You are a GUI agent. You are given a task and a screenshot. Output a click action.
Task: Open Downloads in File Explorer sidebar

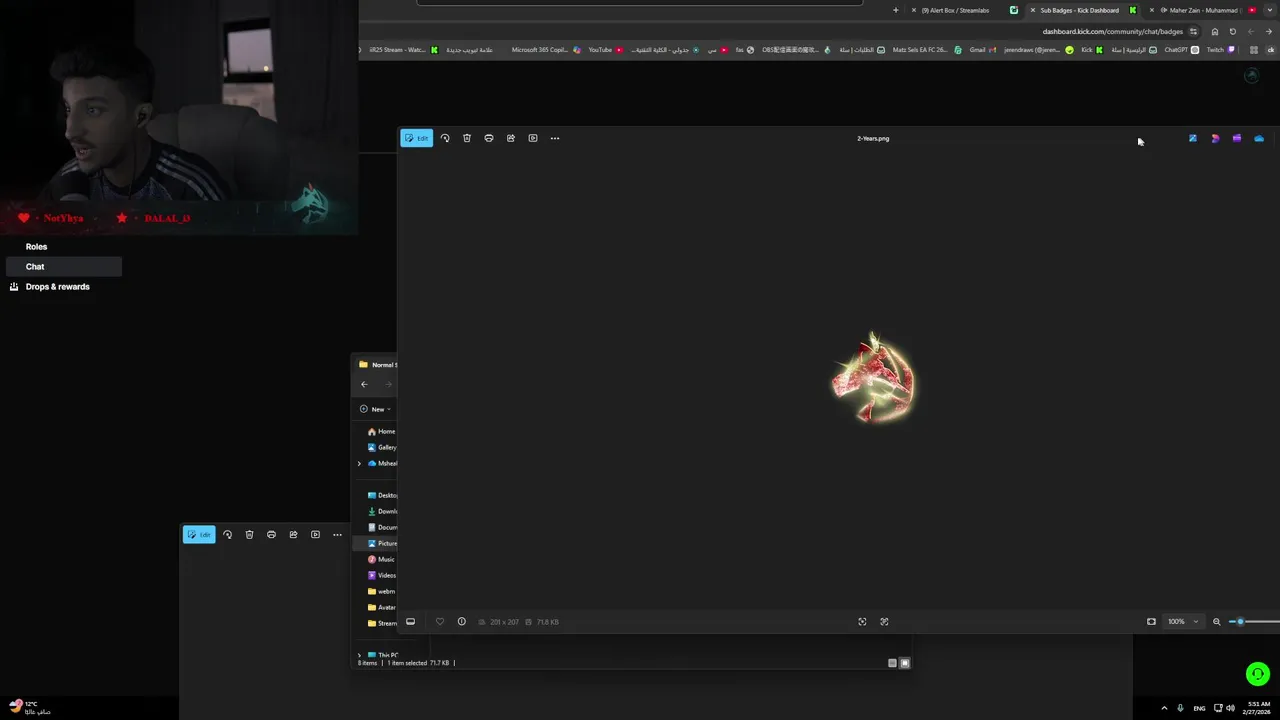[x=382, y=511]
